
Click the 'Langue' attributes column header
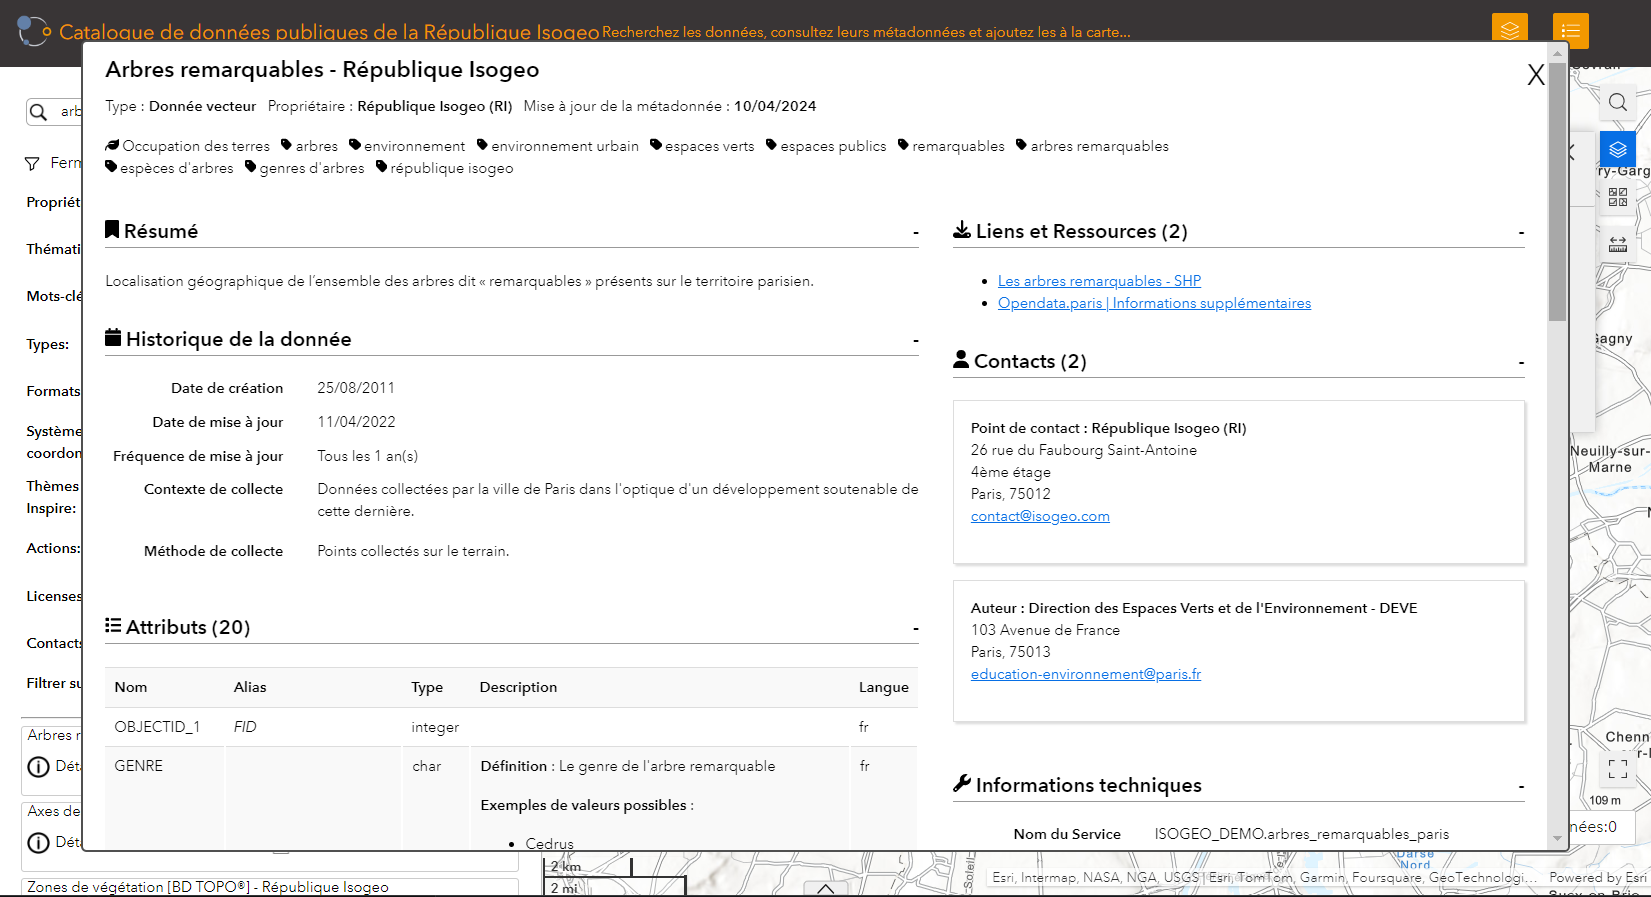884,687
